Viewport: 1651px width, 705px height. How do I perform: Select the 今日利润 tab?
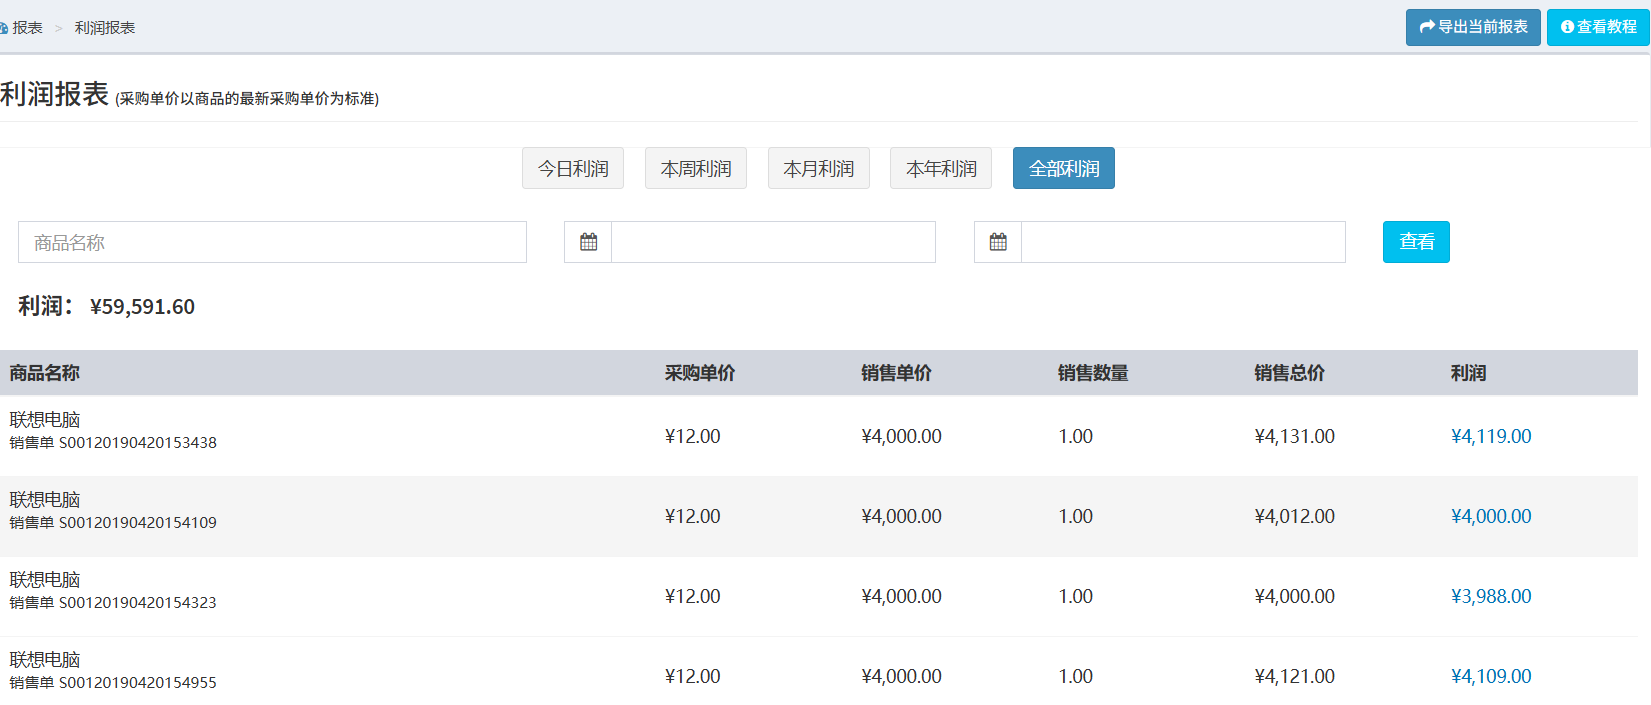coord(573,169)
